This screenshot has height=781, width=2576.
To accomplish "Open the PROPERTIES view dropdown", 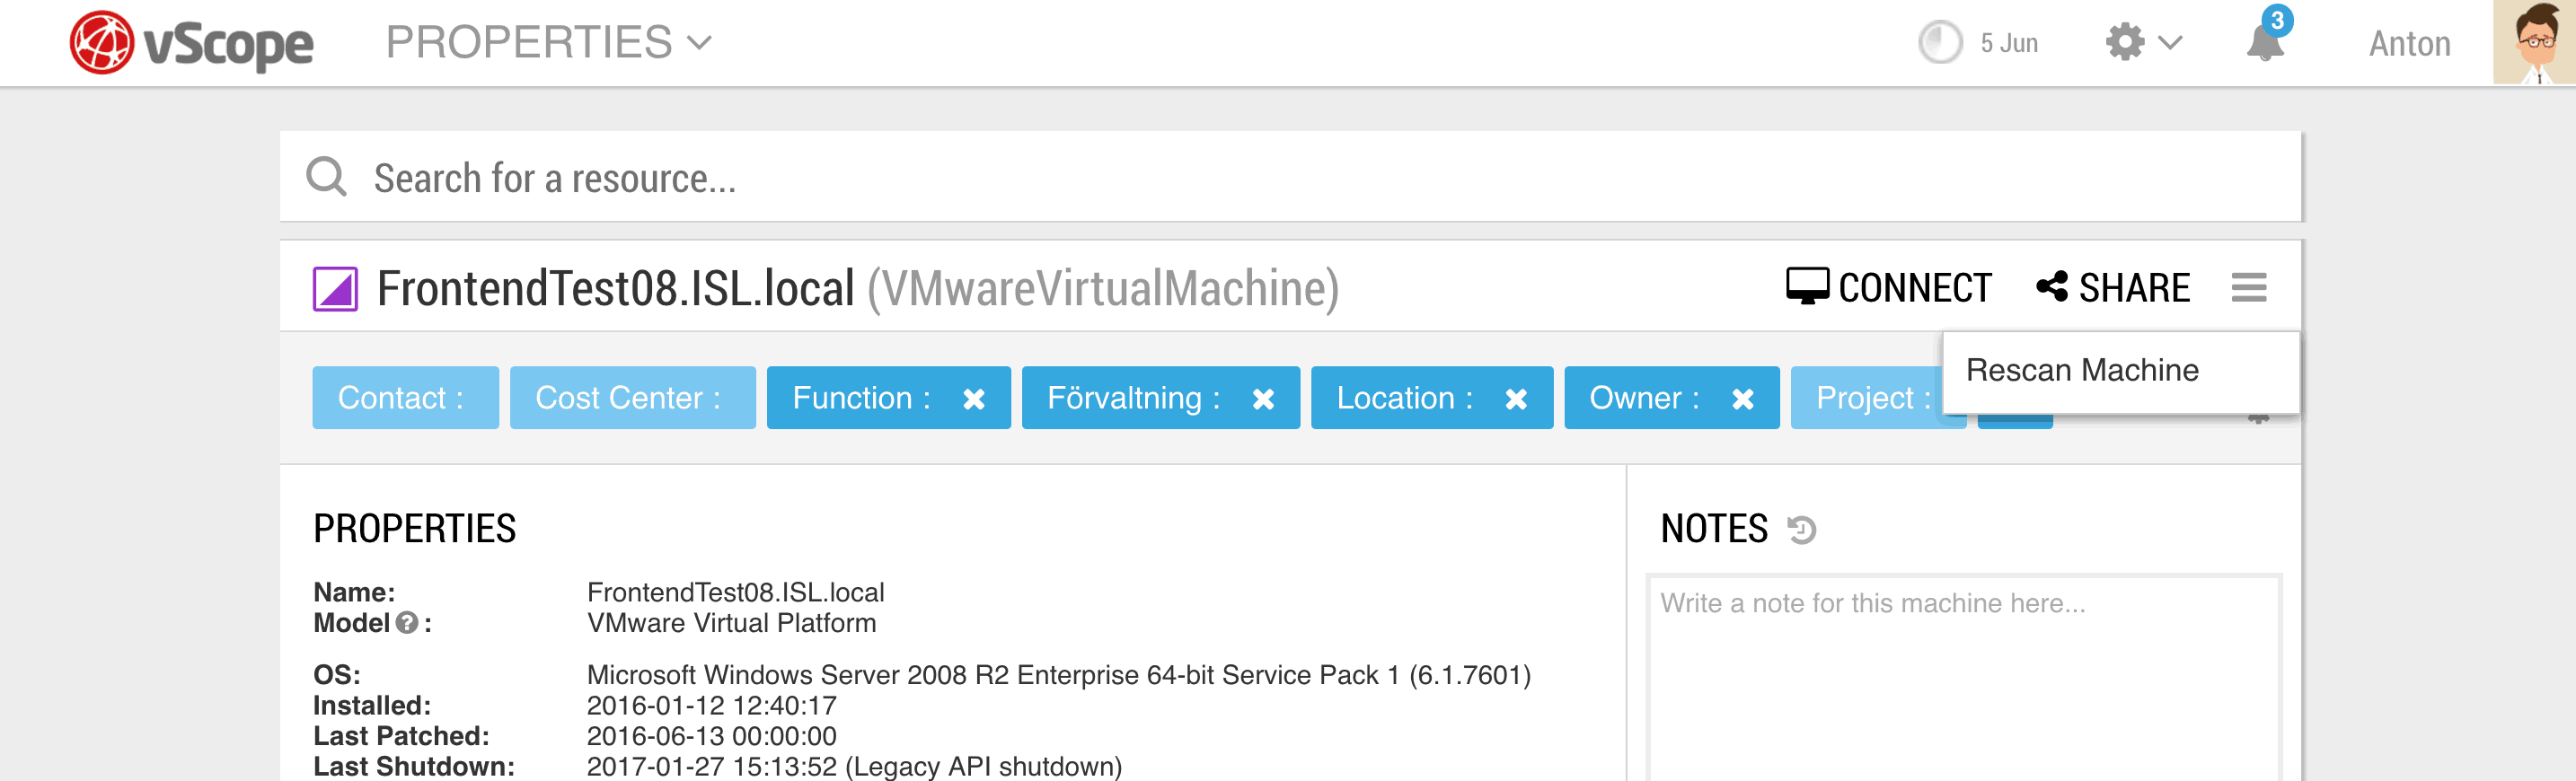I will tap(549, 43).
